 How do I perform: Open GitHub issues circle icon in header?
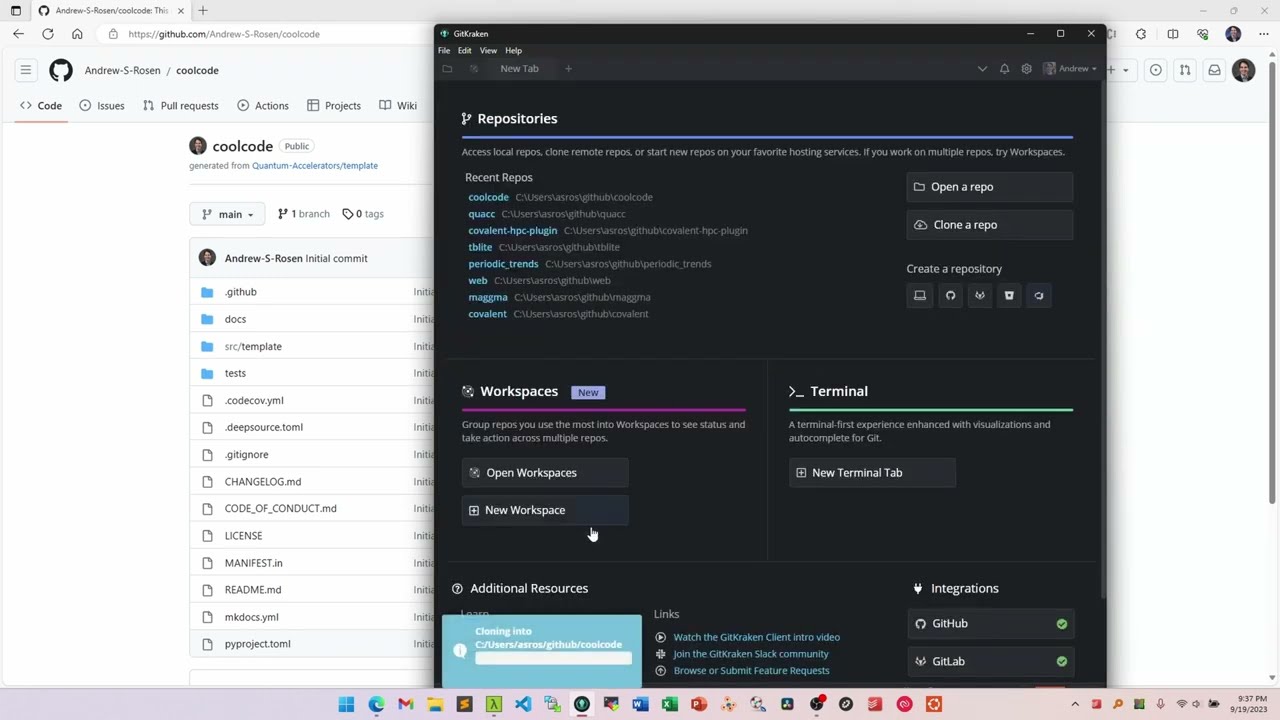[x=1156, y=70]
